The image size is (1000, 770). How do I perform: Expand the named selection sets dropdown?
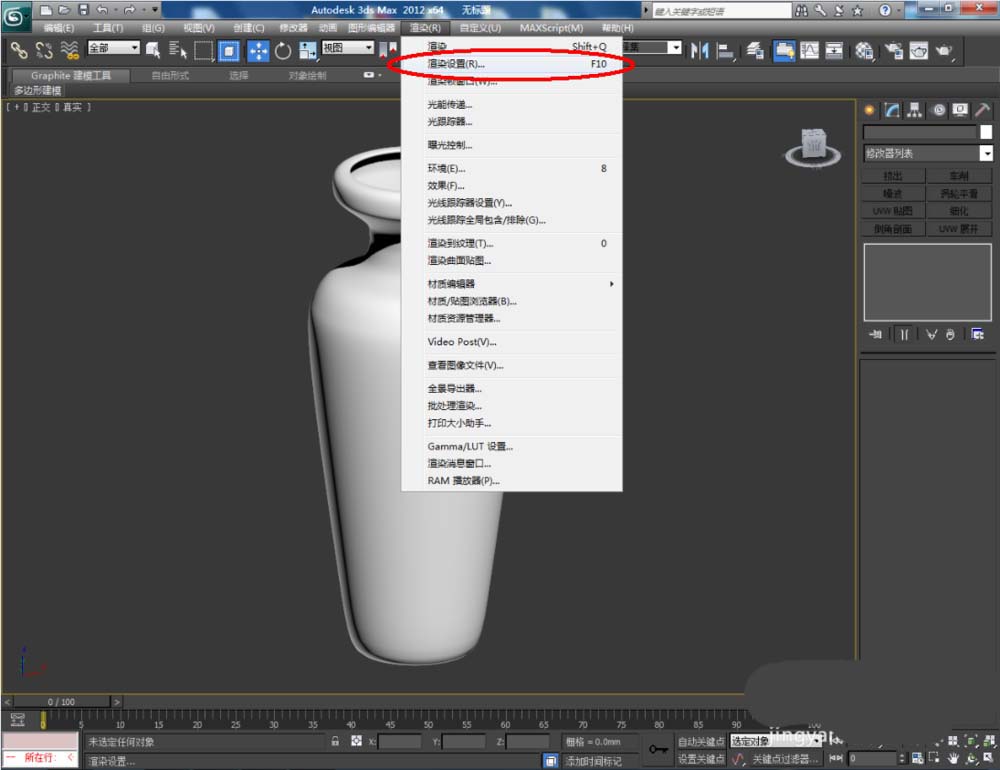tap(675, 48)
